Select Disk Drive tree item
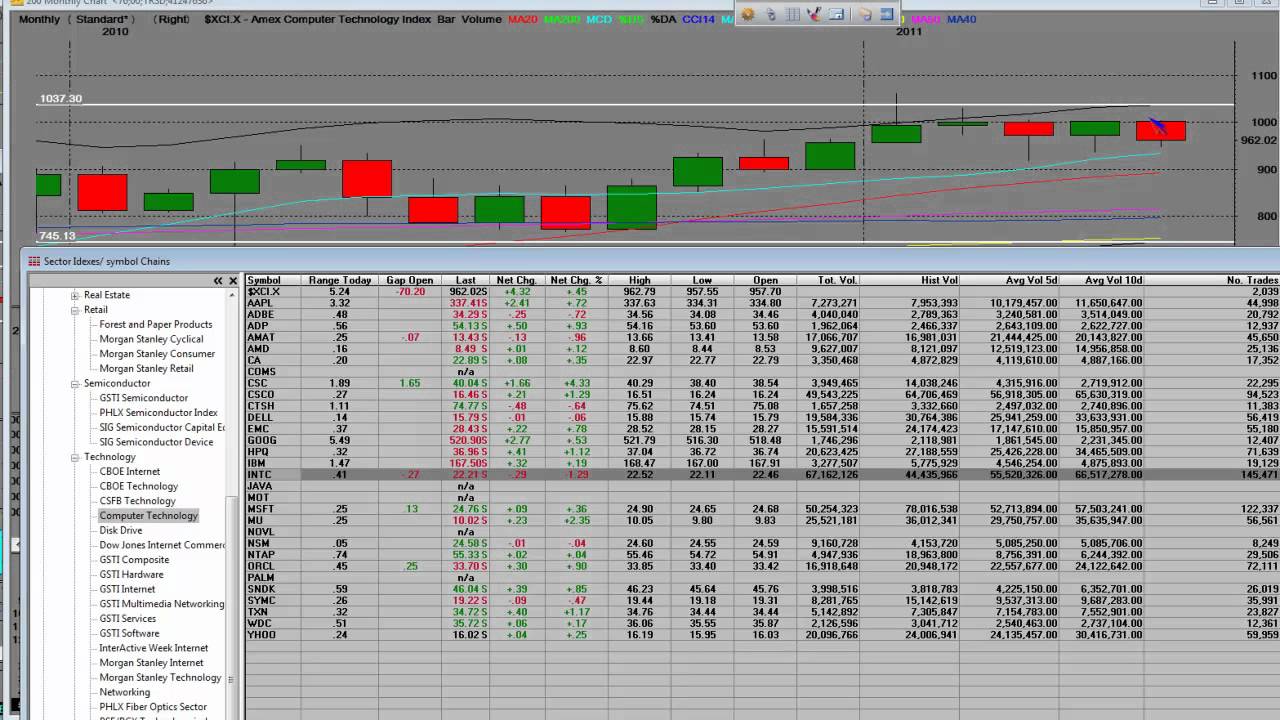The height and width of the screenshot is (720, 1280). pos(120,531)
